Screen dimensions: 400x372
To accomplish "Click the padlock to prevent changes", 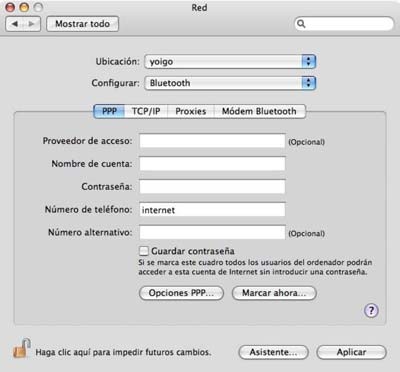I will pyautogui.click(x=22, y=348).
